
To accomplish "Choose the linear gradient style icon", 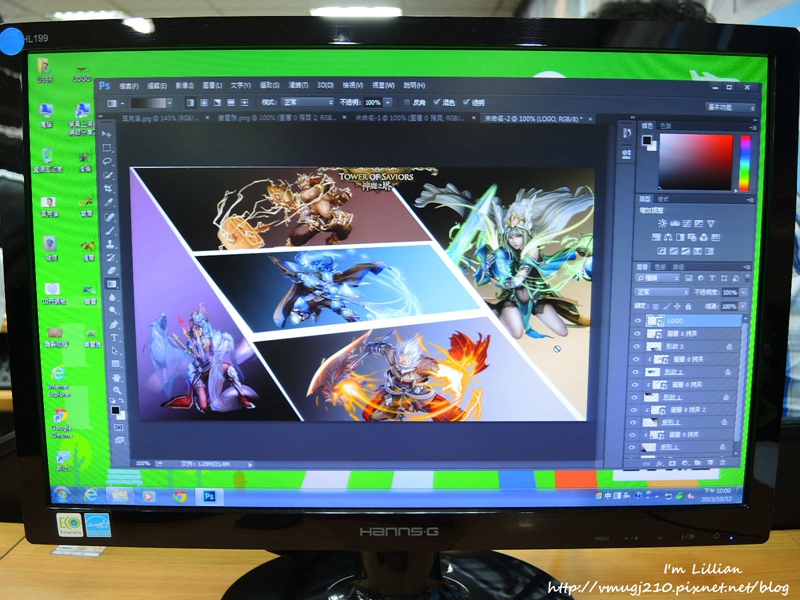I will pyautogui.click(x=190, y=103).
